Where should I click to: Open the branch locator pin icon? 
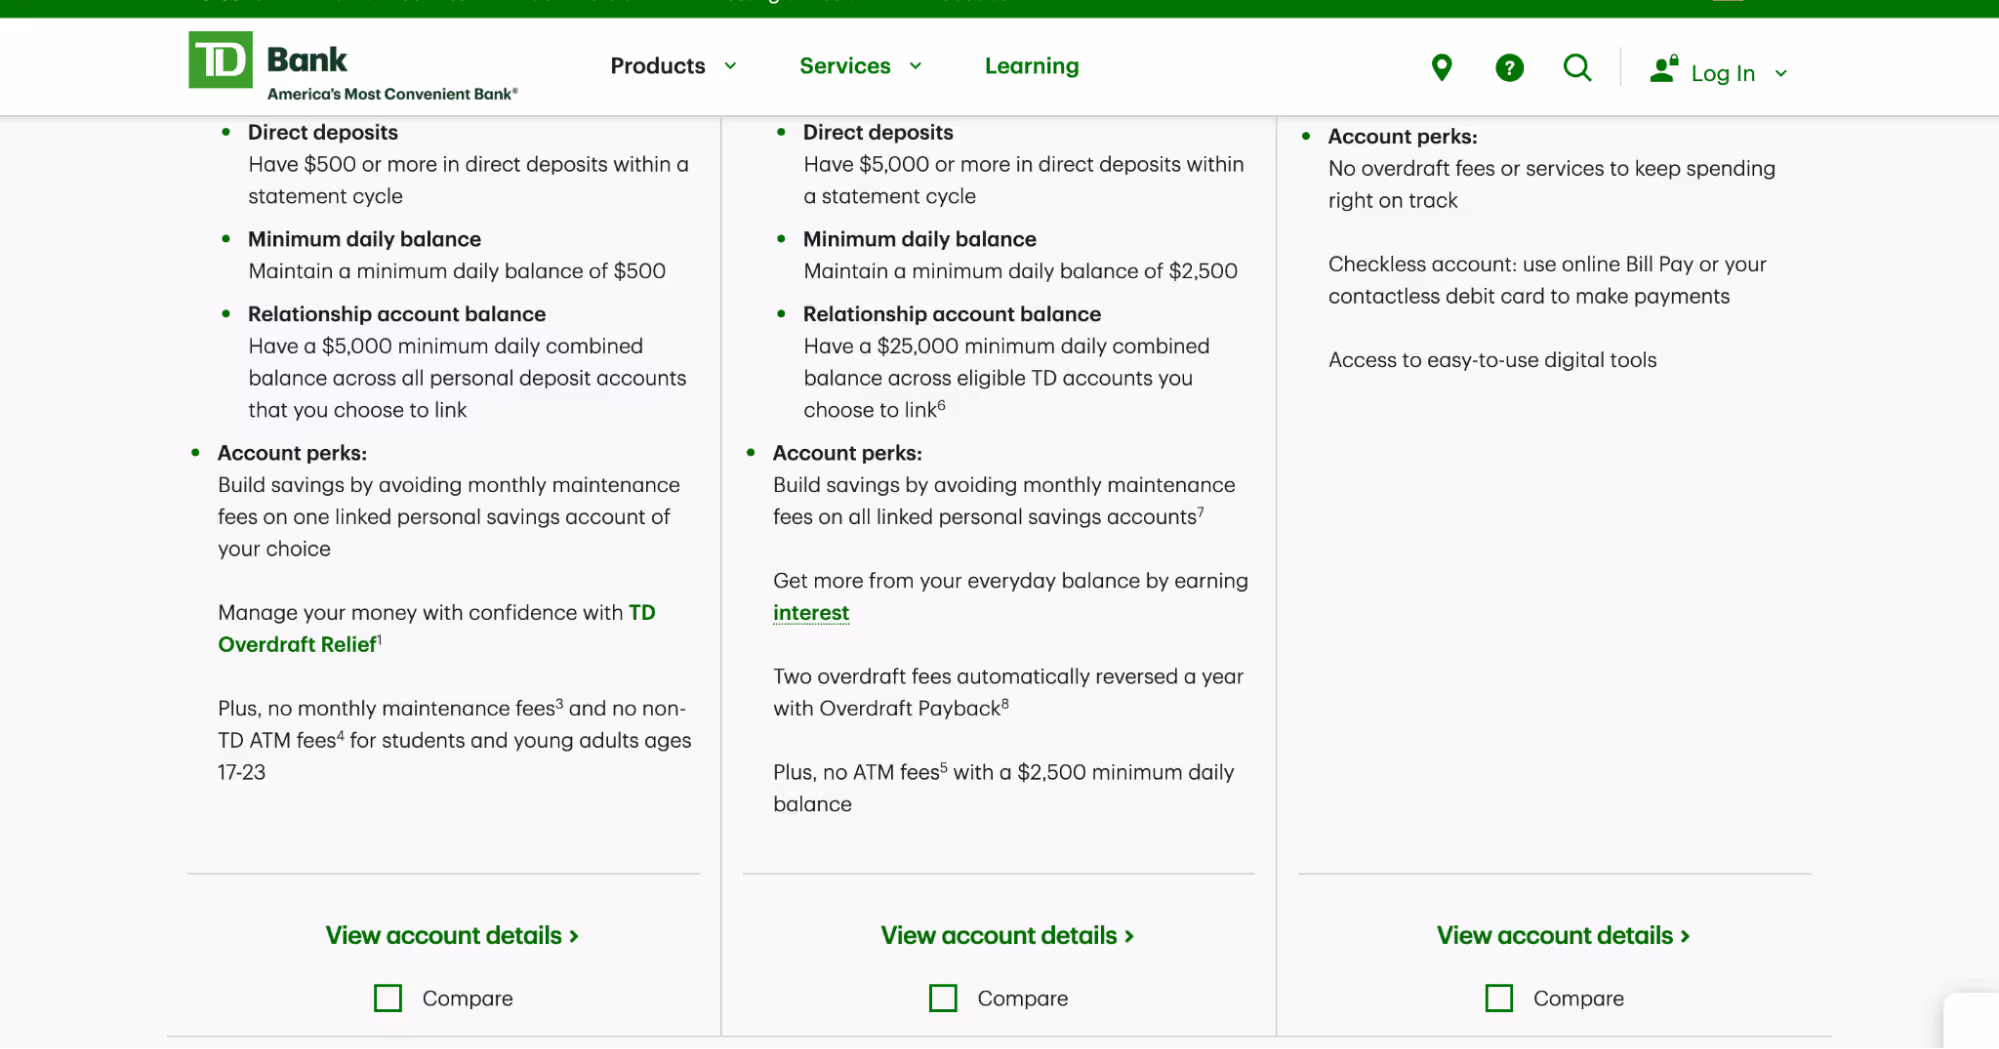(x=1441, y=67)
